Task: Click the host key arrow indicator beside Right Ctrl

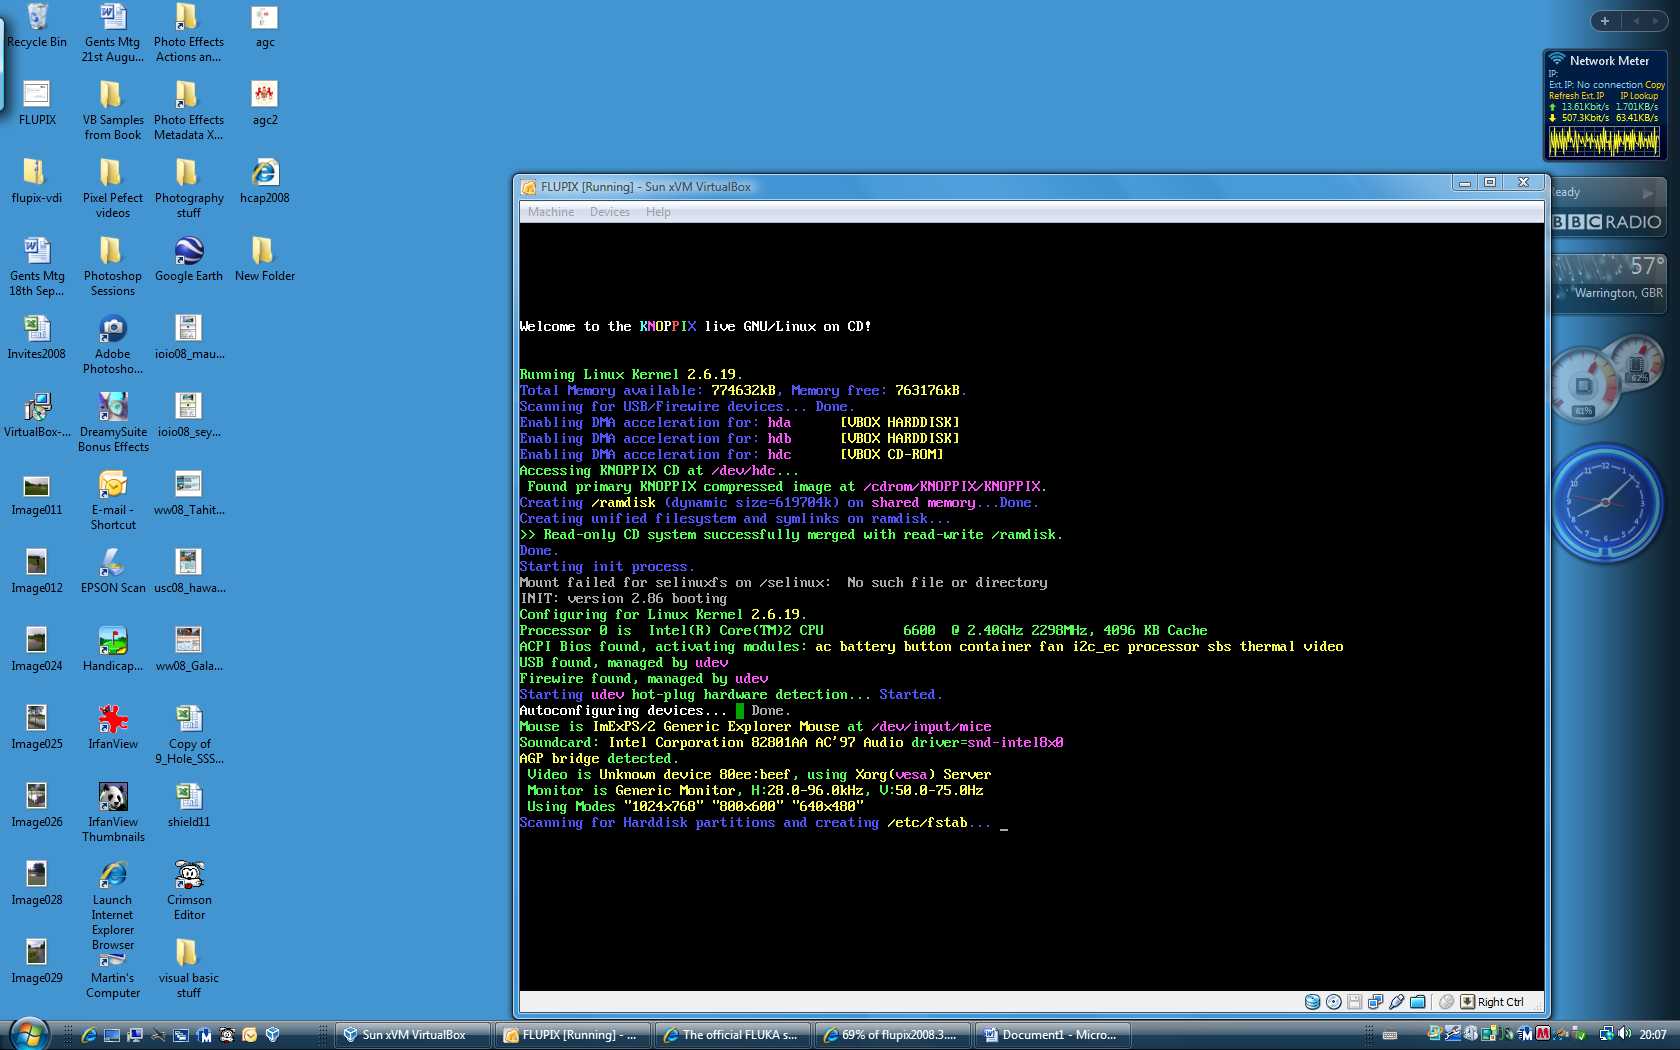Action: (x=1467, y=1002)
